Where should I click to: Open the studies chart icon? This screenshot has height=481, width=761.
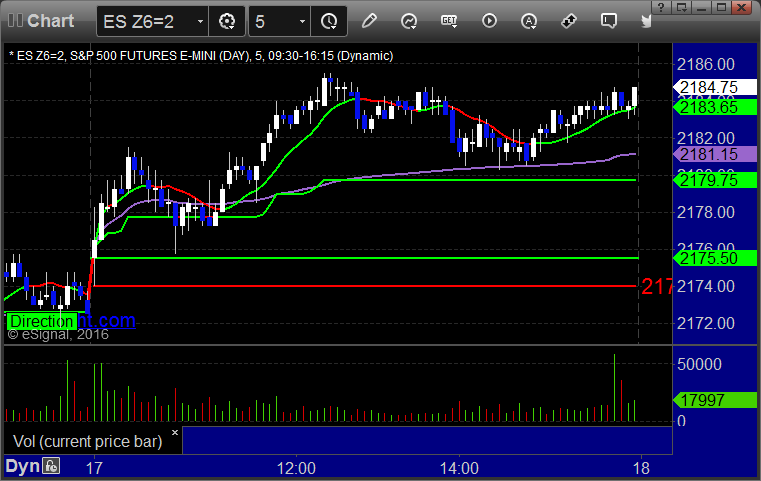click(409, 21)
